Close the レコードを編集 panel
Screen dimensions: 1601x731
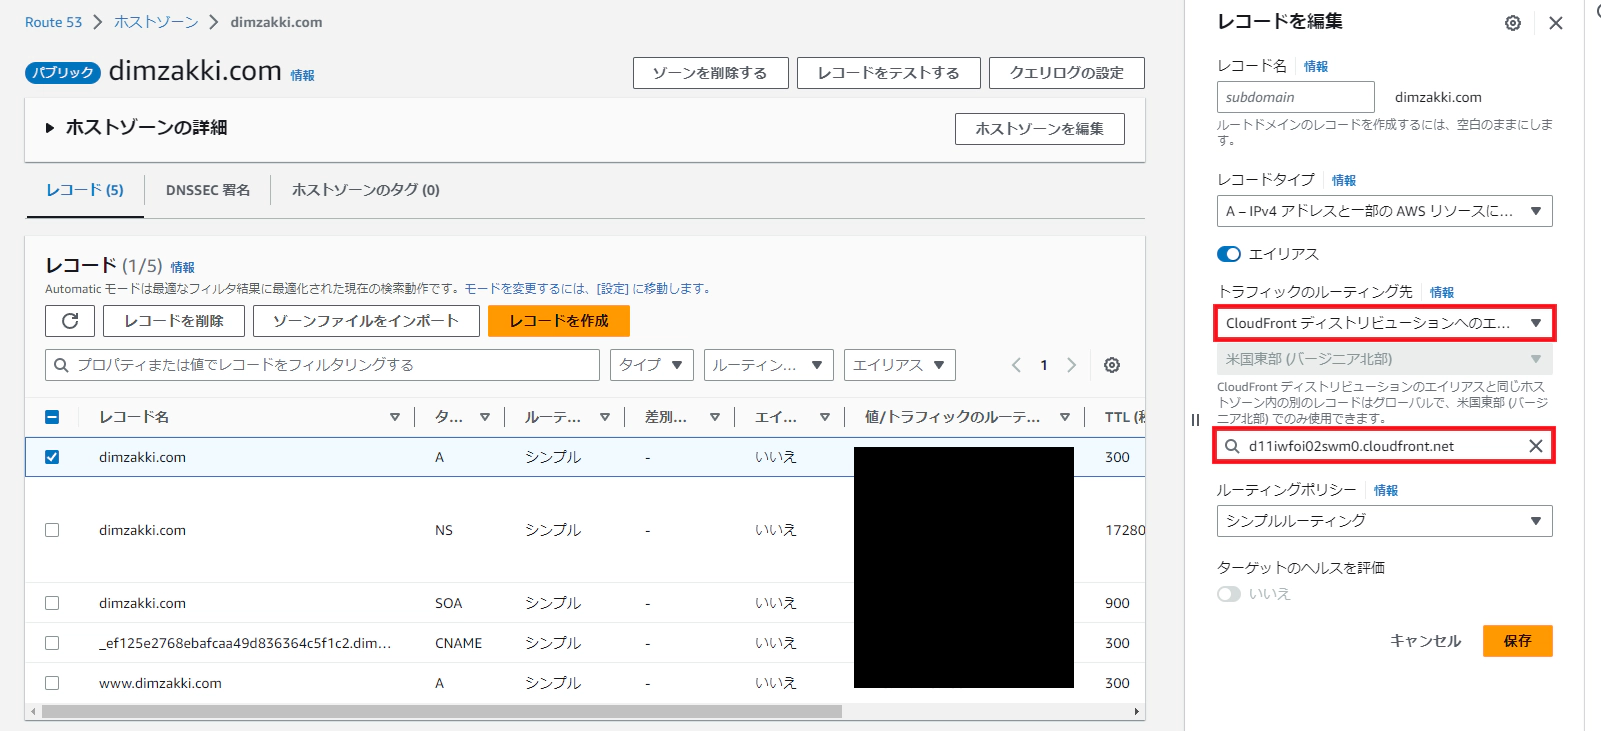pyautogui.click(x=1555, y=23)
